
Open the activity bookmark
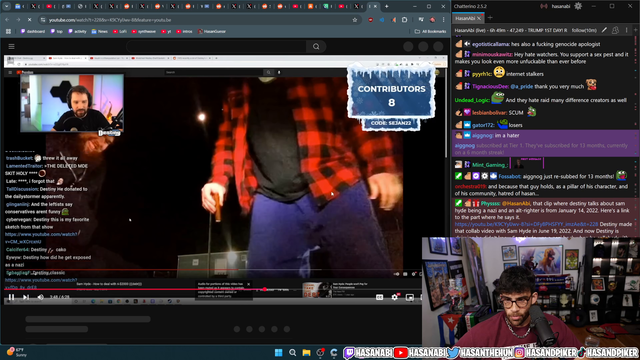tap(77, 31)
